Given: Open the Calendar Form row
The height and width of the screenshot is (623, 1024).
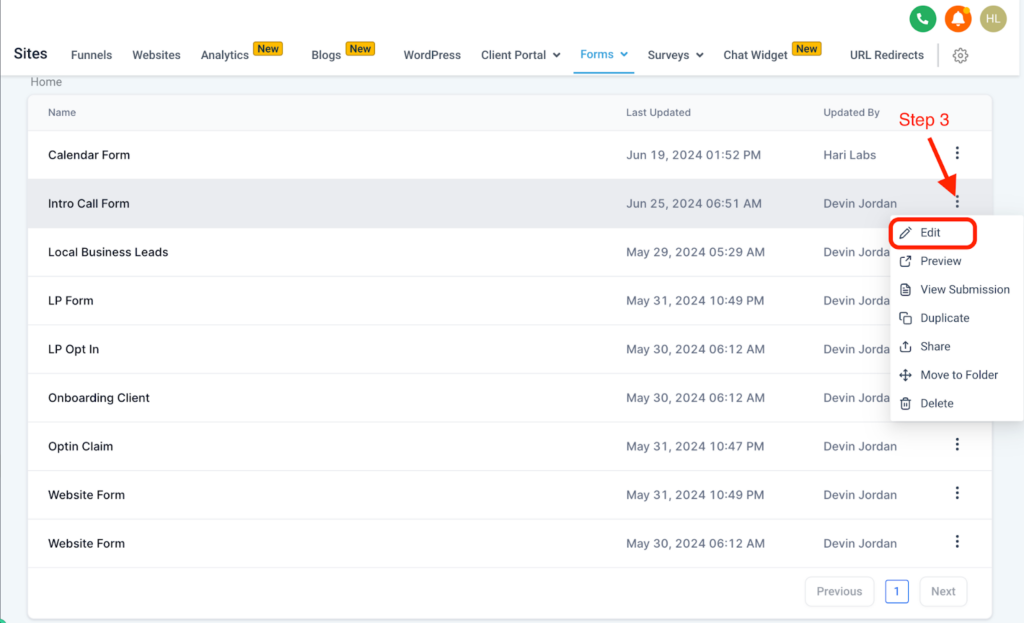Looking at the screenshot, I should tap(509, 155).
